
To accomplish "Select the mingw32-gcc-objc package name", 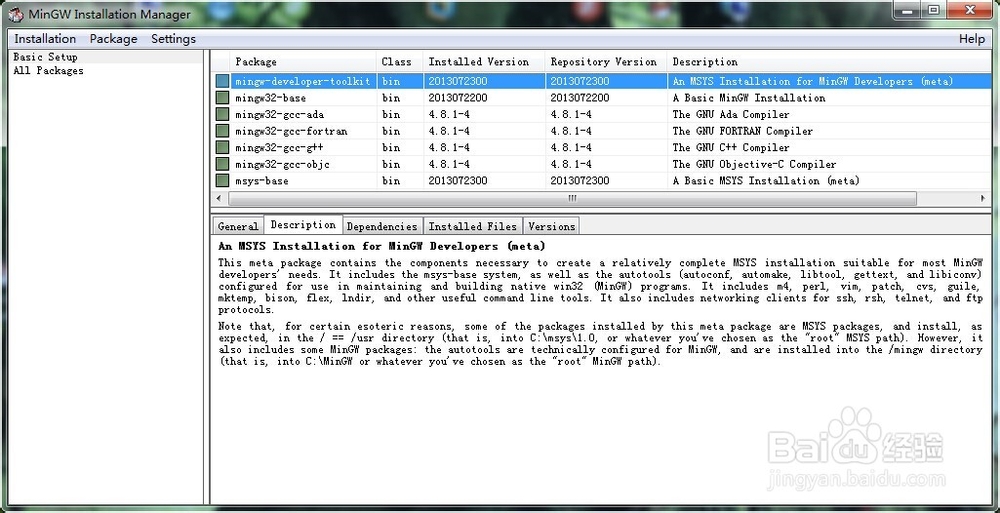I will point(283,164).
